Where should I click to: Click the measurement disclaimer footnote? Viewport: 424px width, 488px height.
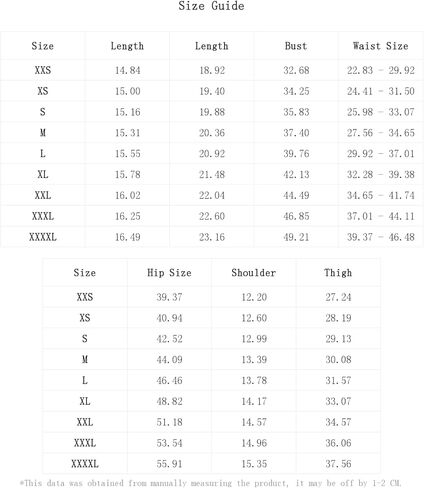(x=211, y=483)
